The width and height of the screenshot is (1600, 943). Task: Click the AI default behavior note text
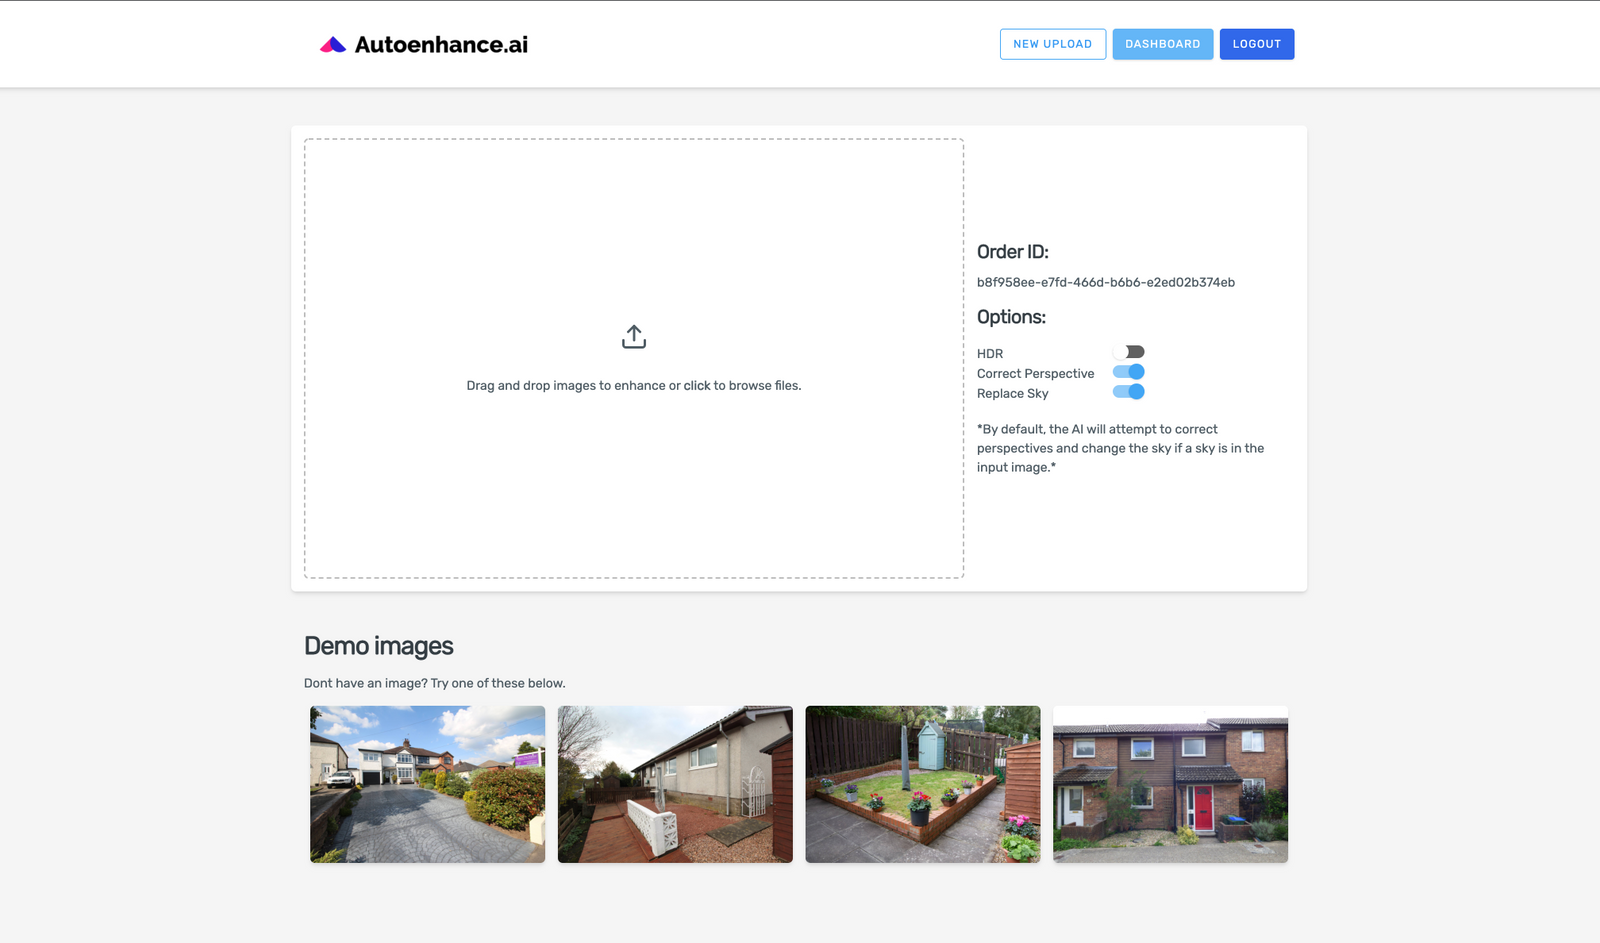coord(1119,447)
